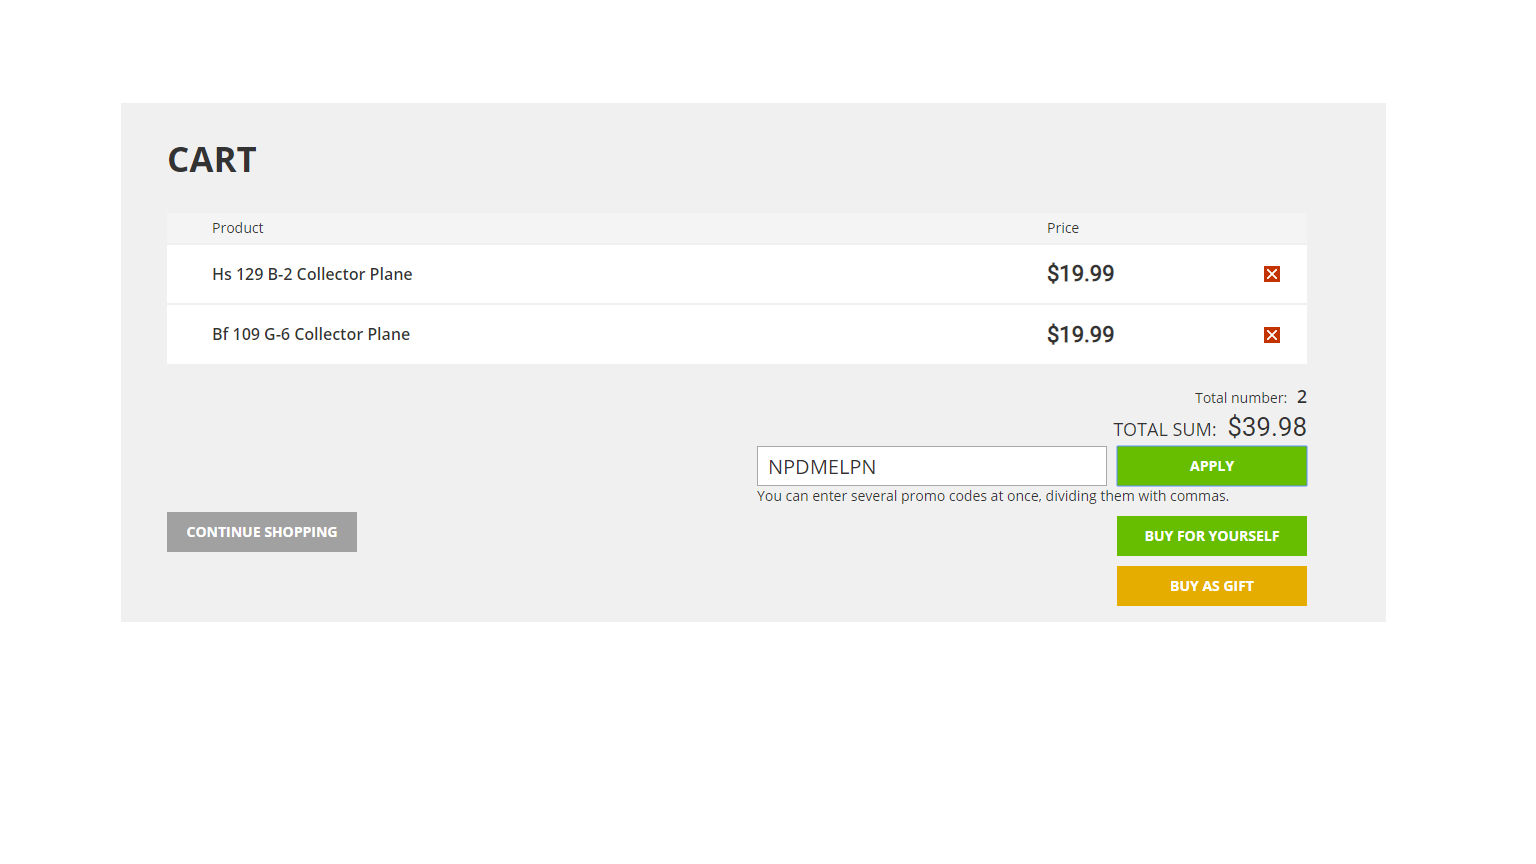The height and width of the screenshot is (864, 1536).
Task: Delete Bf 109 G-6 Collector Plane item
Action: coord(1272,335)
